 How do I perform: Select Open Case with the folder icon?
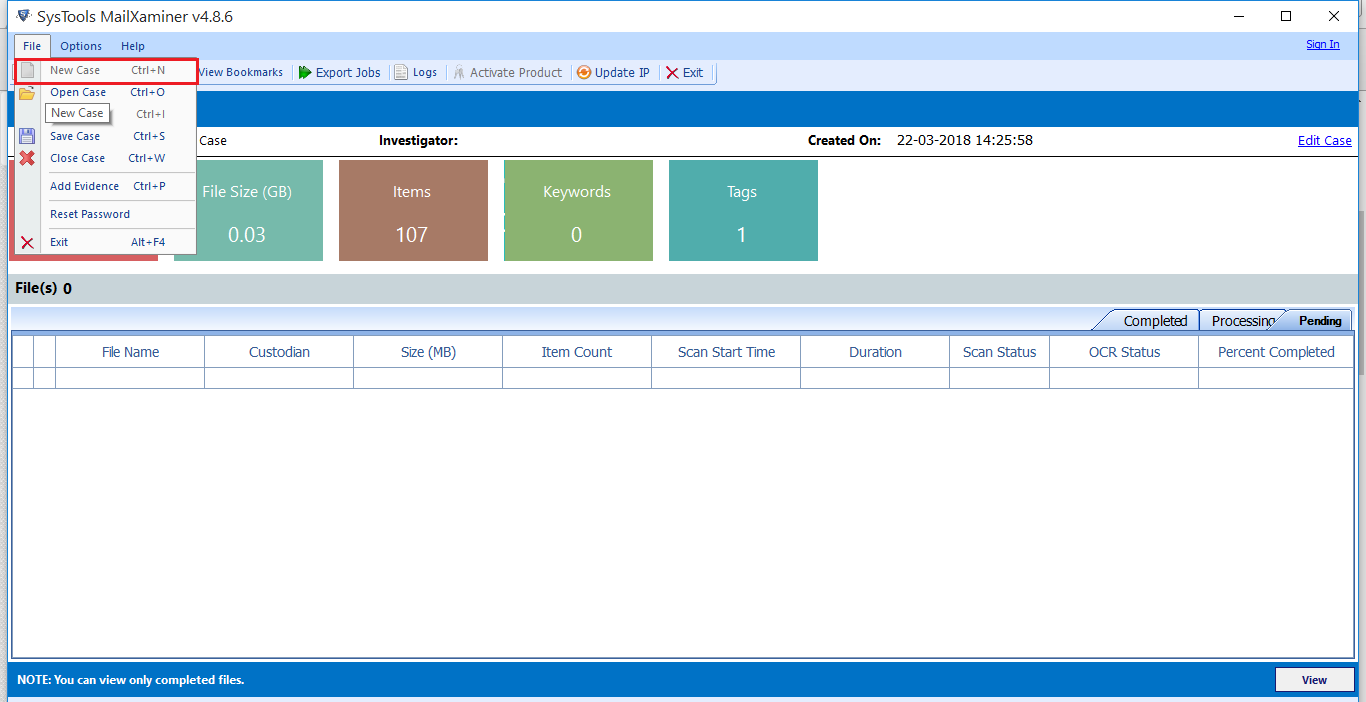tap(106, 92)
